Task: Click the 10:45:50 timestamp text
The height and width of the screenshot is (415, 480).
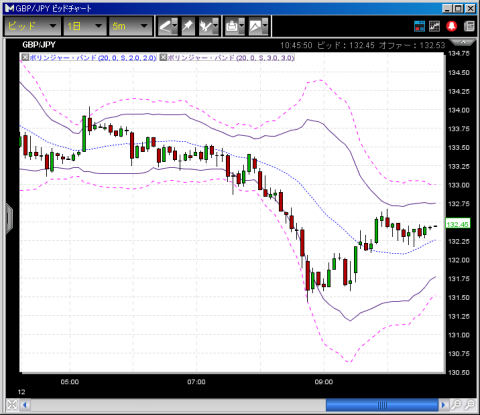Action: tap(296, 45)
